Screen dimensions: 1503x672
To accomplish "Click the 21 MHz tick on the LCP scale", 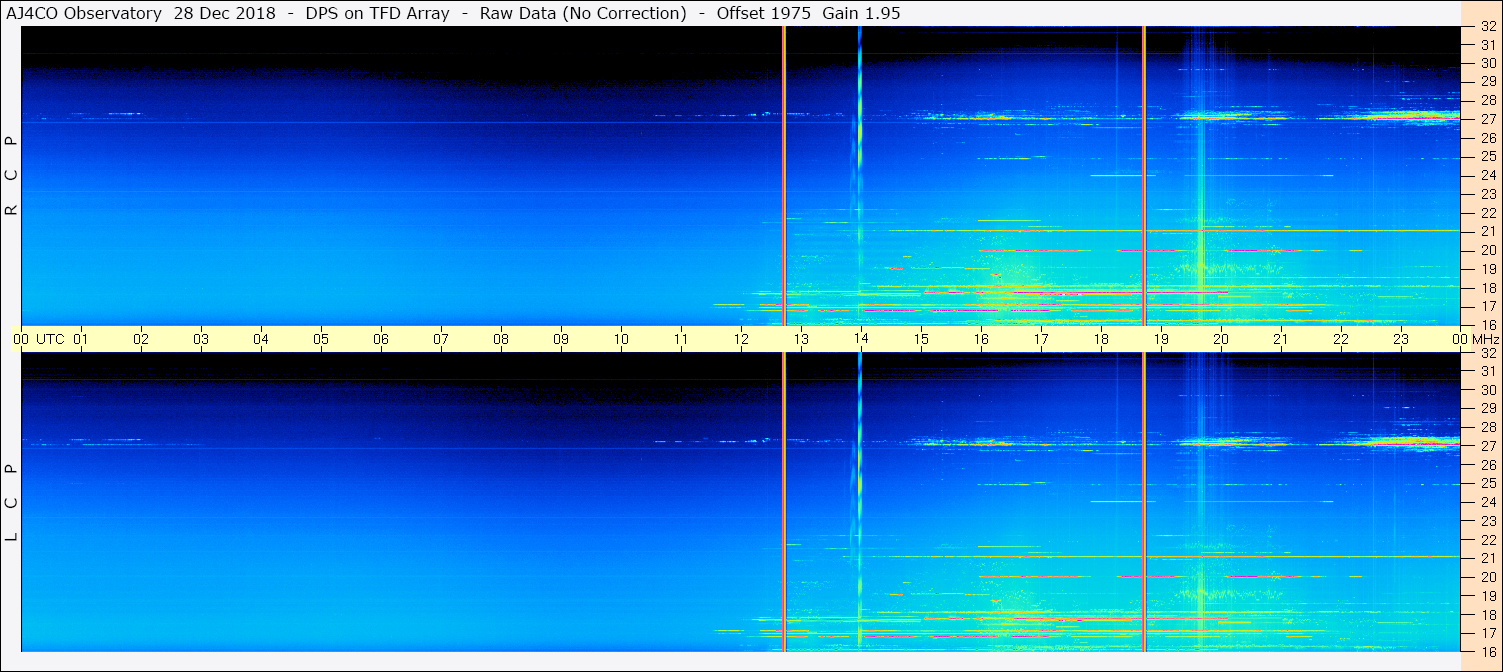I will [1487, 558].
